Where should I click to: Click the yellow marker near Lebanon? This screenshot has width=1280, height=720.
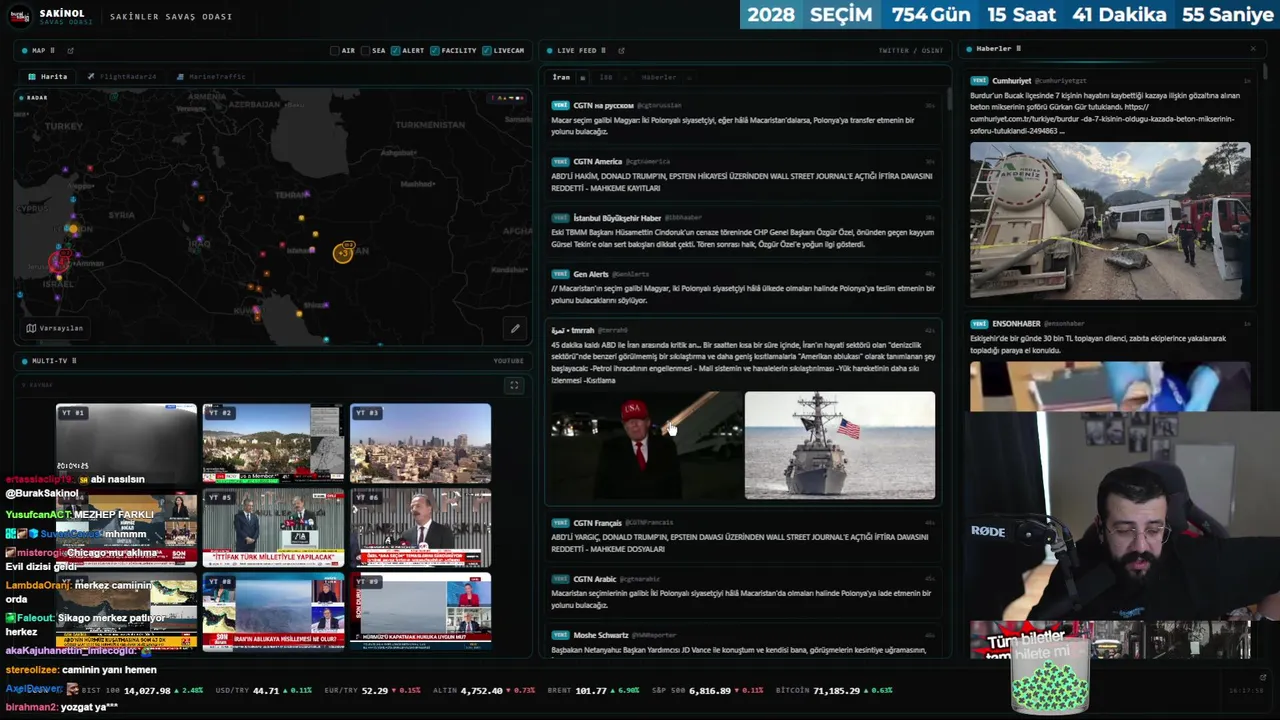coord(73,229)
